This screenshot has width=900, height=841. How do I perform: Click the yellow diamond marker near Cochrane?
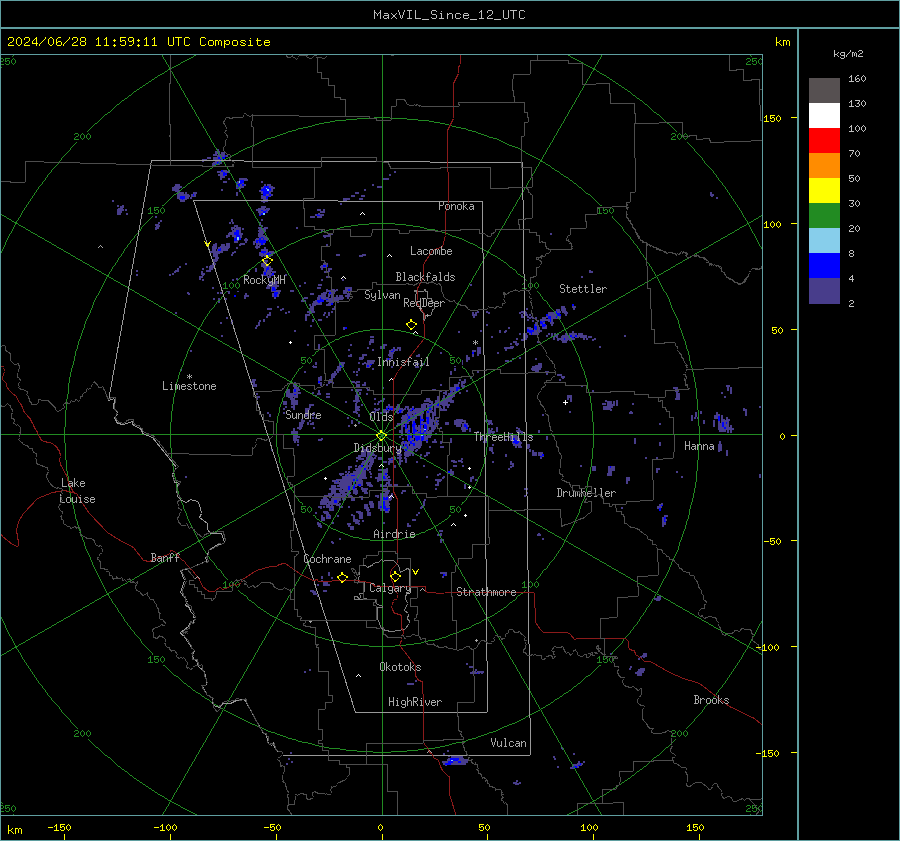(x=342, y=577)
